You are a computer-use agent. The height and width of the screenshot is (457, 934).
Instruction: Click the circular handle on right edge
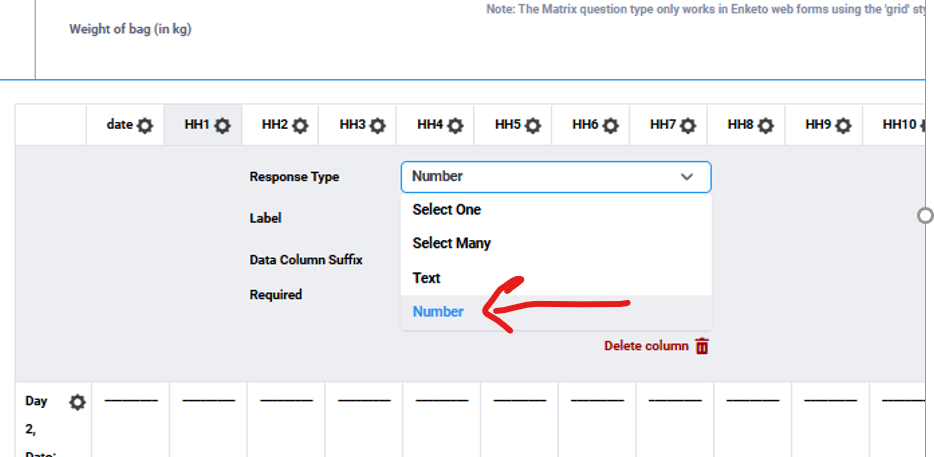point(925,215)
